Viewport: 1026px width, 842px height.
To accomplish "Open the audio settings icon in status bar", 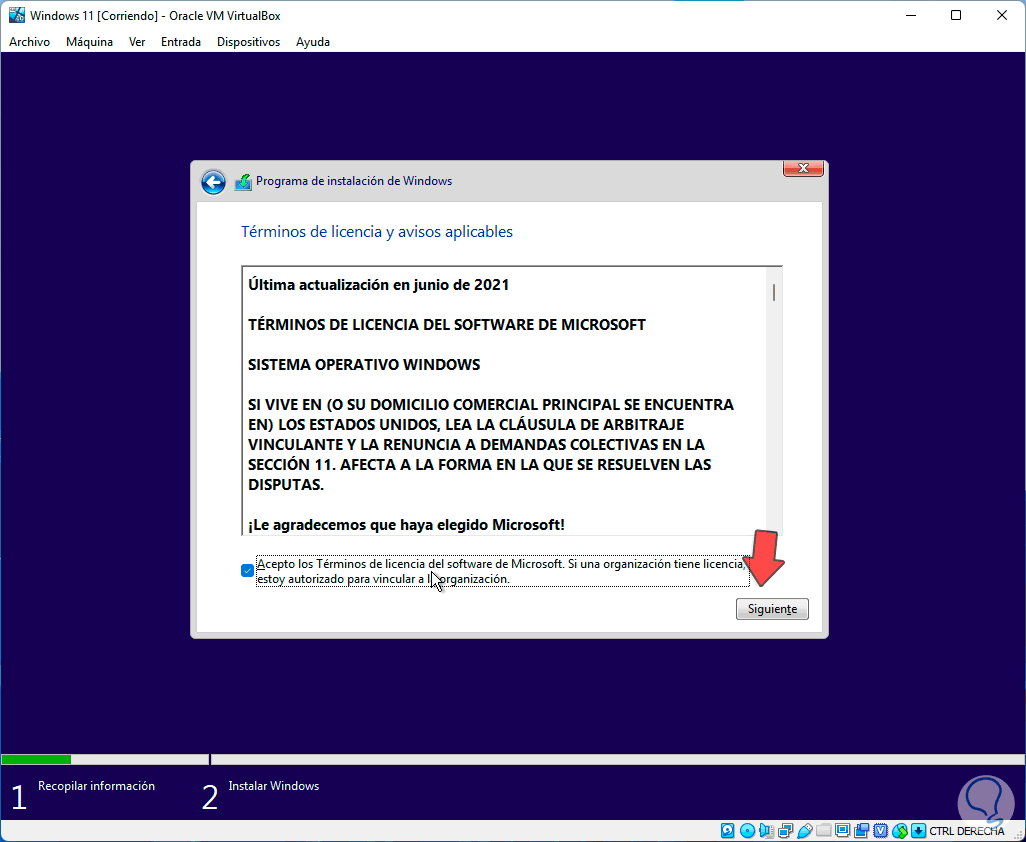I will point(766,831).
